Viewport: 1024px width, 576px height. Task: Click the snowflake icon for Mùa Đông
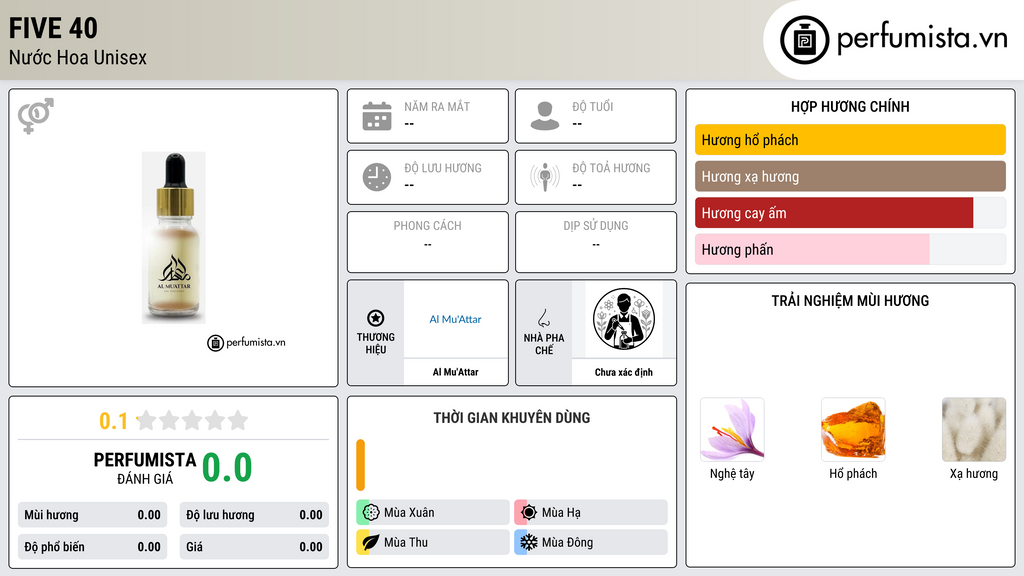click(x=529, y=542)
